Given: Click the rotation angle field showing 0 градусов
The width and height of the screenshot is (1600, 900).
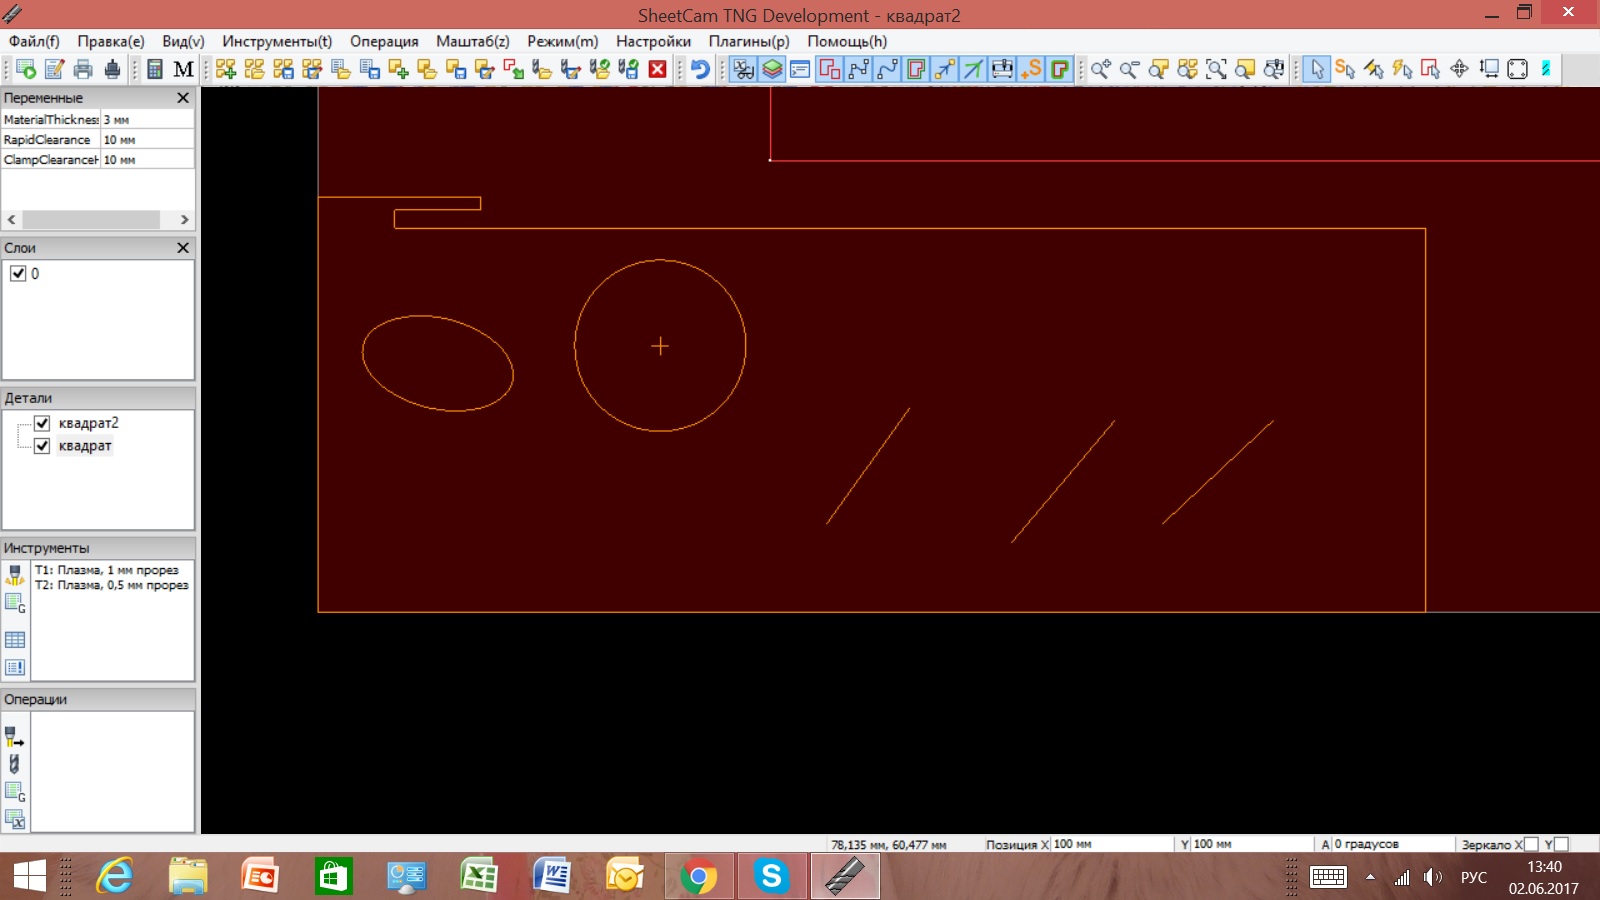Looking at the screenshot, I should [x=1391, y=844].
